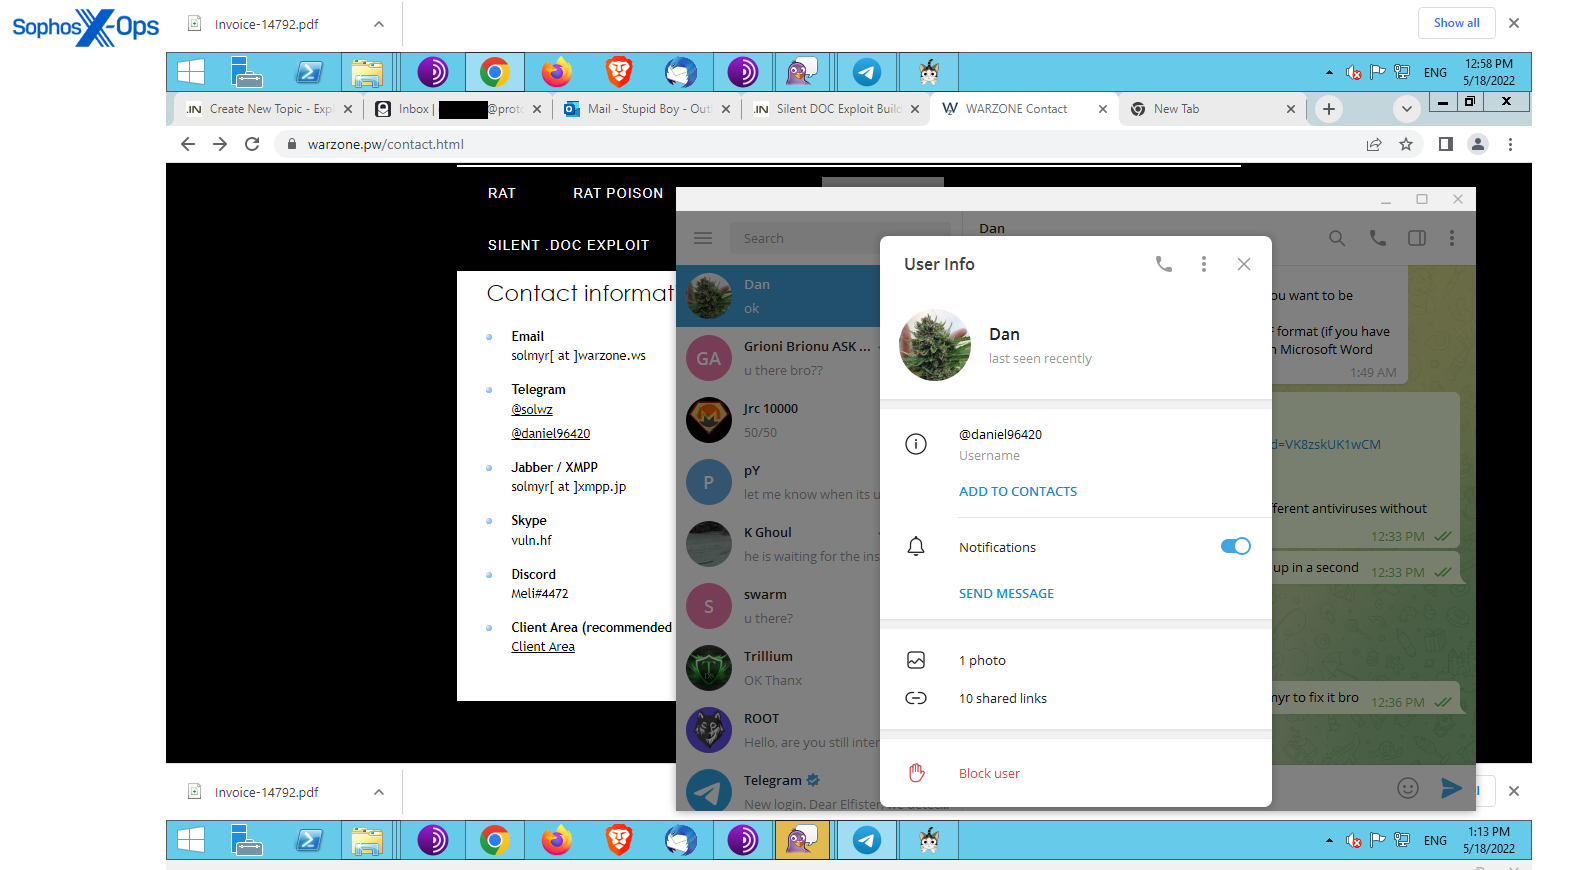Open Telegram from bottom taskbar

tap(867, 840)
